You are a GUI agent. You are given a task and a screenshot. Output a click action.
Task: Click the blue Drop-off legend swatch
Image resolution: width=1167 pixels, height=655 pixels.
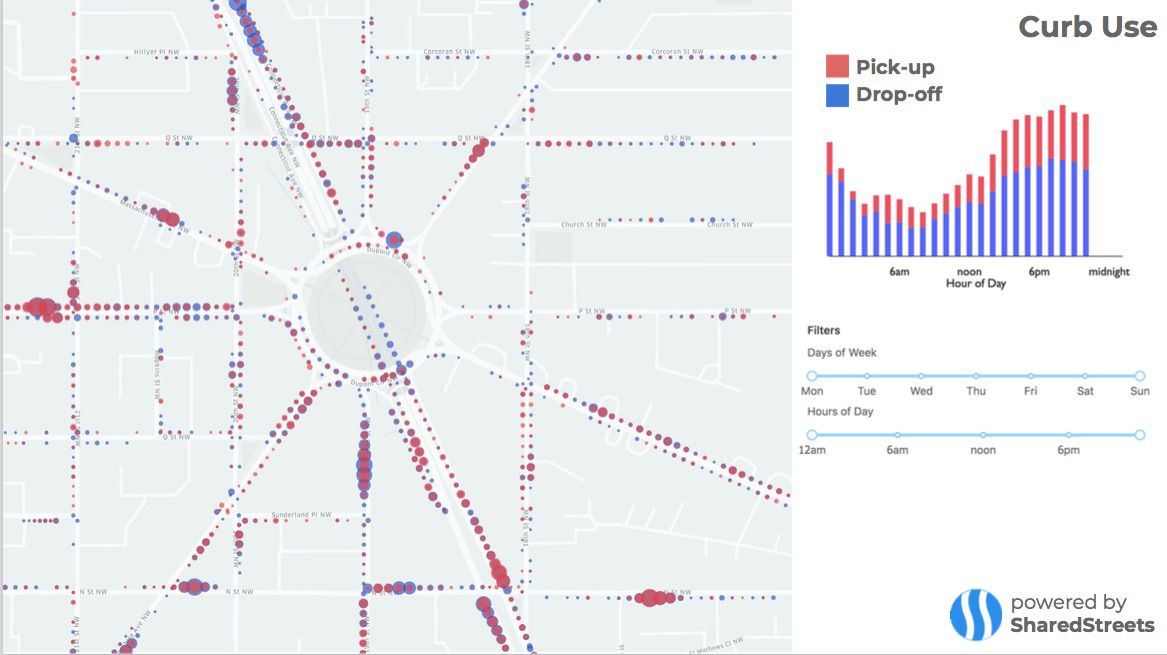837,95
